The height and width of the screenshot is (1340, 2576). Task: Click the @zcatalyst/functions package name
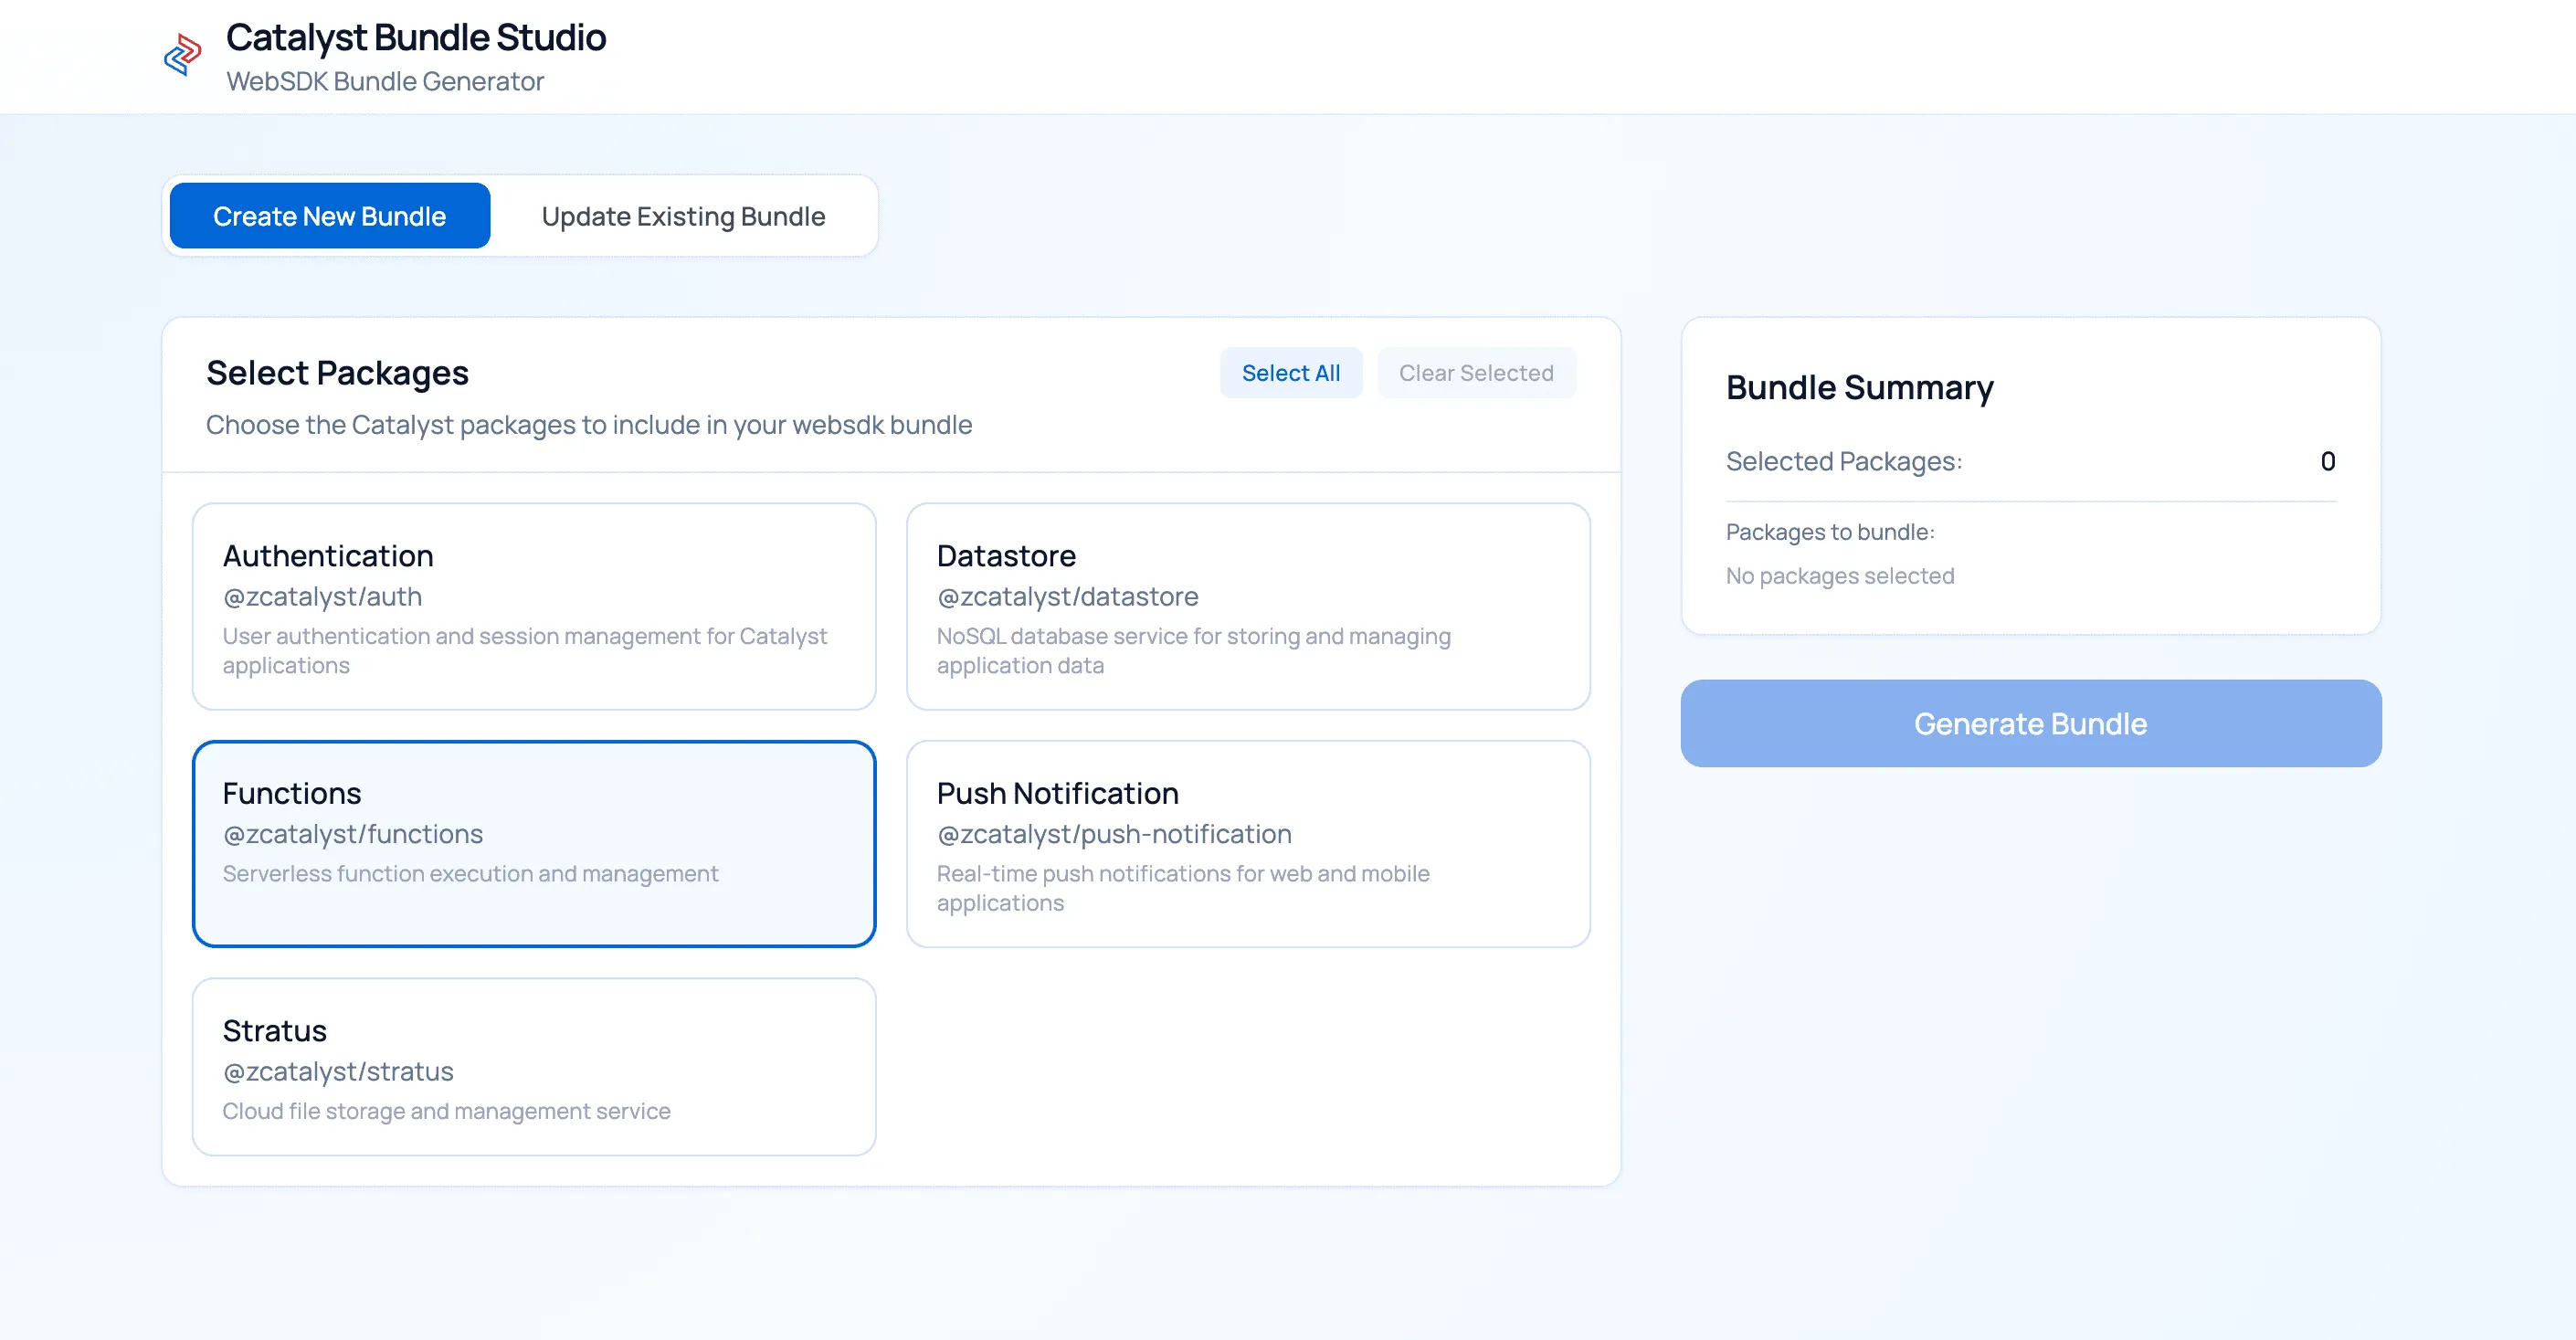tap(353, 834)
